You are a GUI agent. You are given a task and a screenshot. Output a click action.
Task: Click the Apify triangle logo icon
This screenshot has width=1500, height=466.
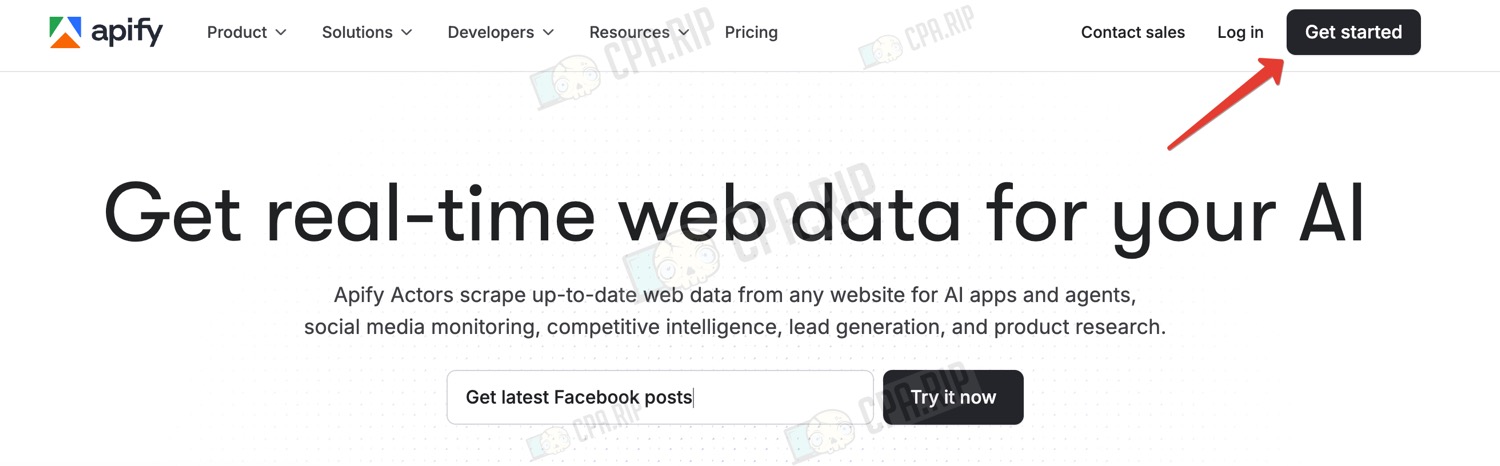tap(64, 32)
